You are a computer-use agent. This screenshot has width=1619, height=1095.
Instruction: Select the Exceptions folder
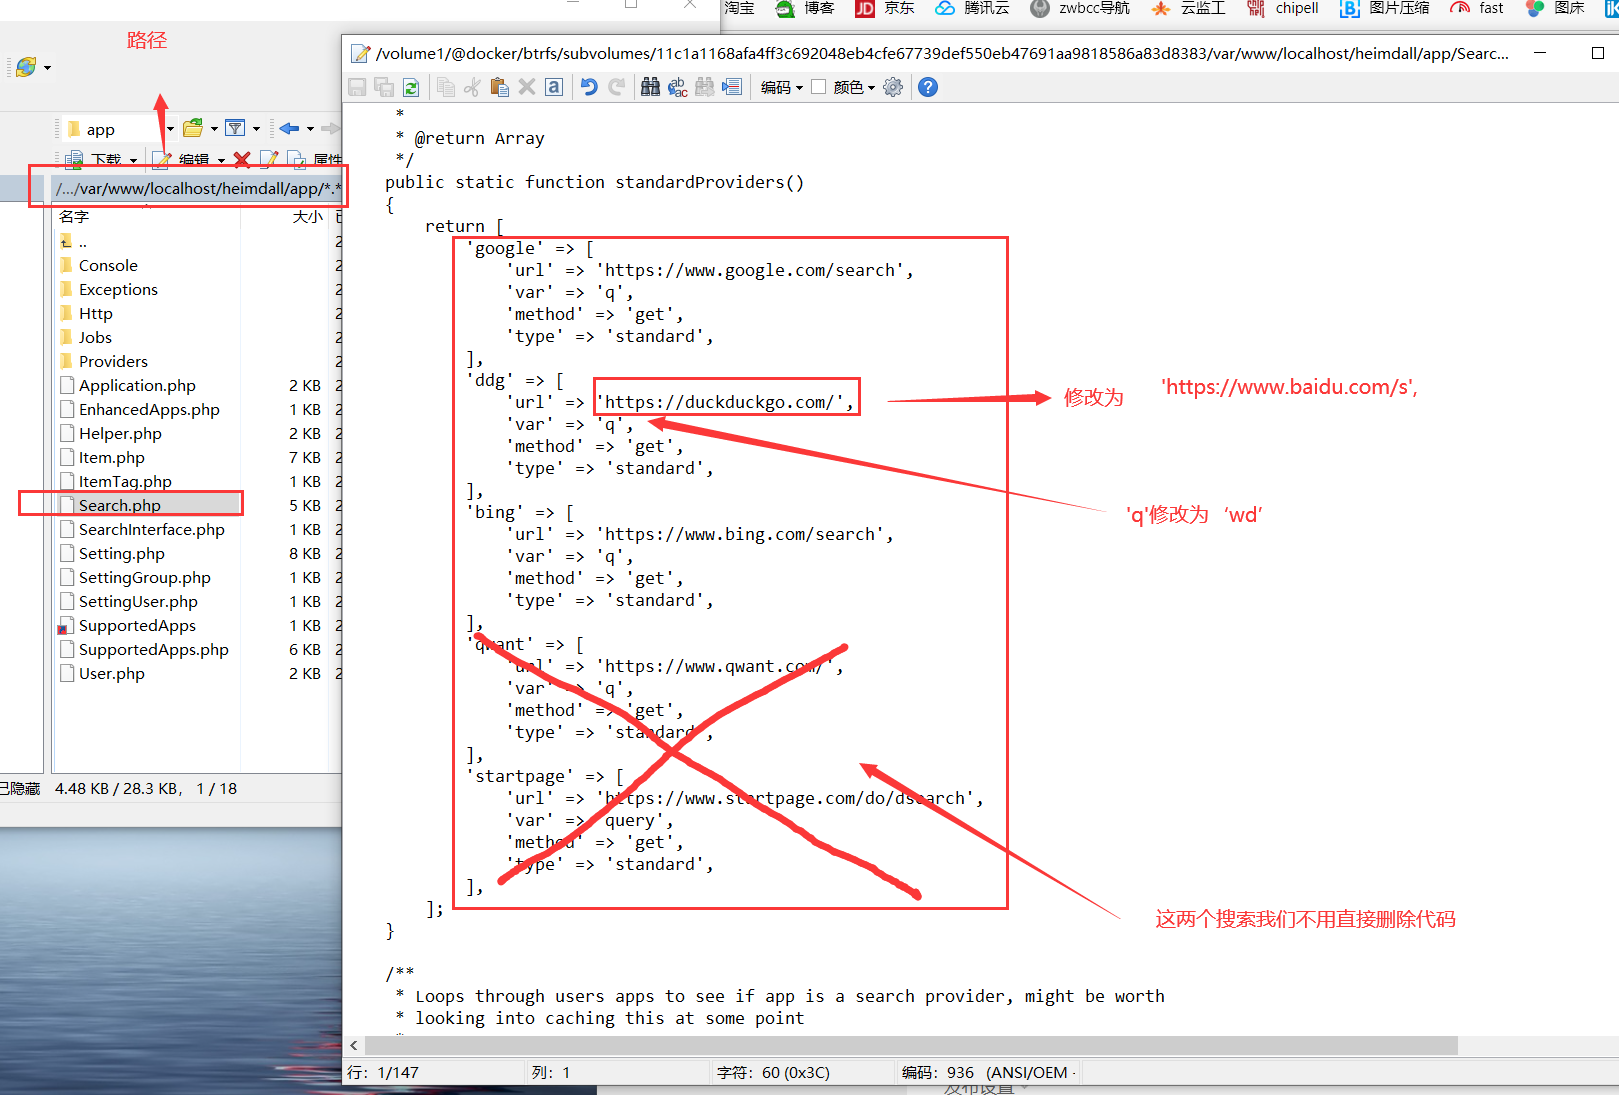[x=118, y=289]
